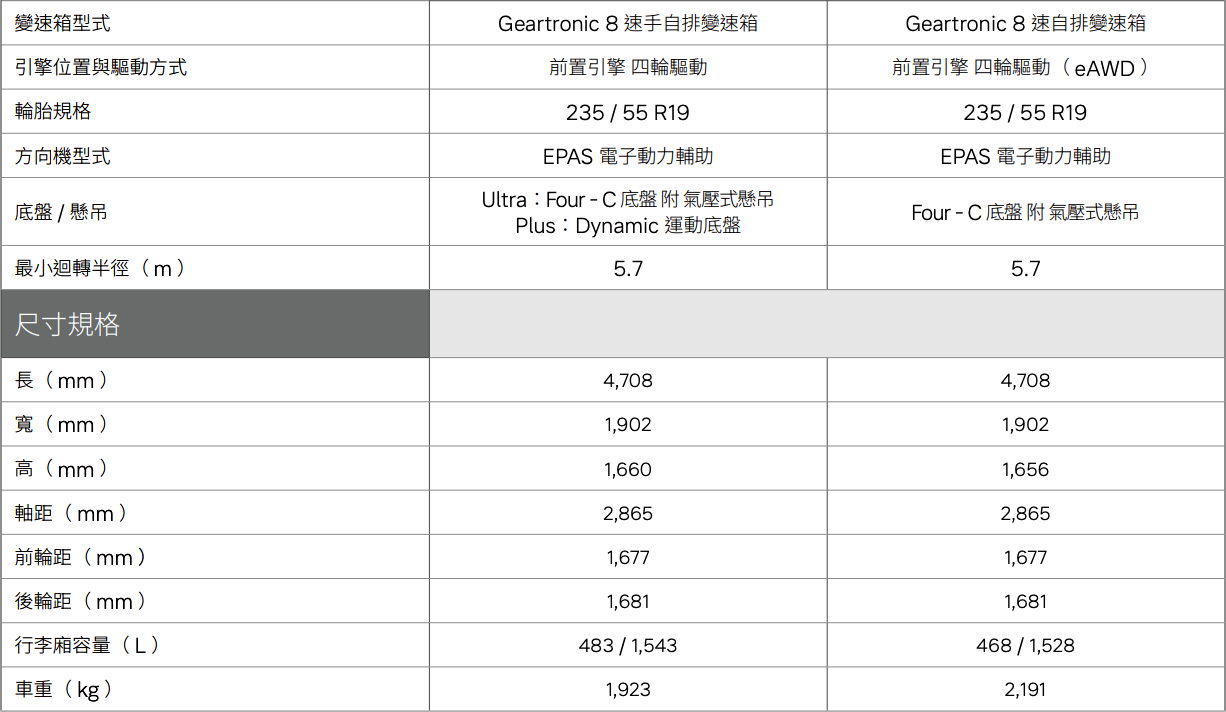Click the 變速箱型式 row label
This screenshot has height=712, width=1226.
(63, 23)
